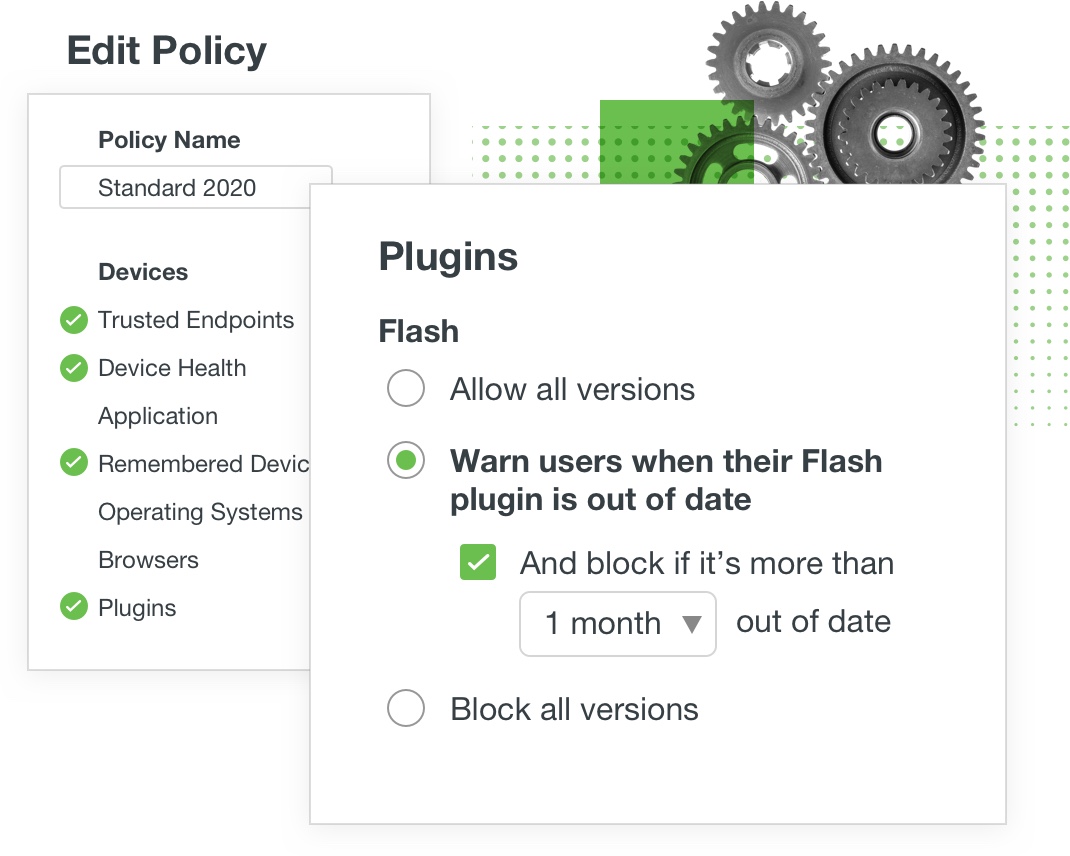Click the green checkmark beside Device Health

[x=74, y=369]
